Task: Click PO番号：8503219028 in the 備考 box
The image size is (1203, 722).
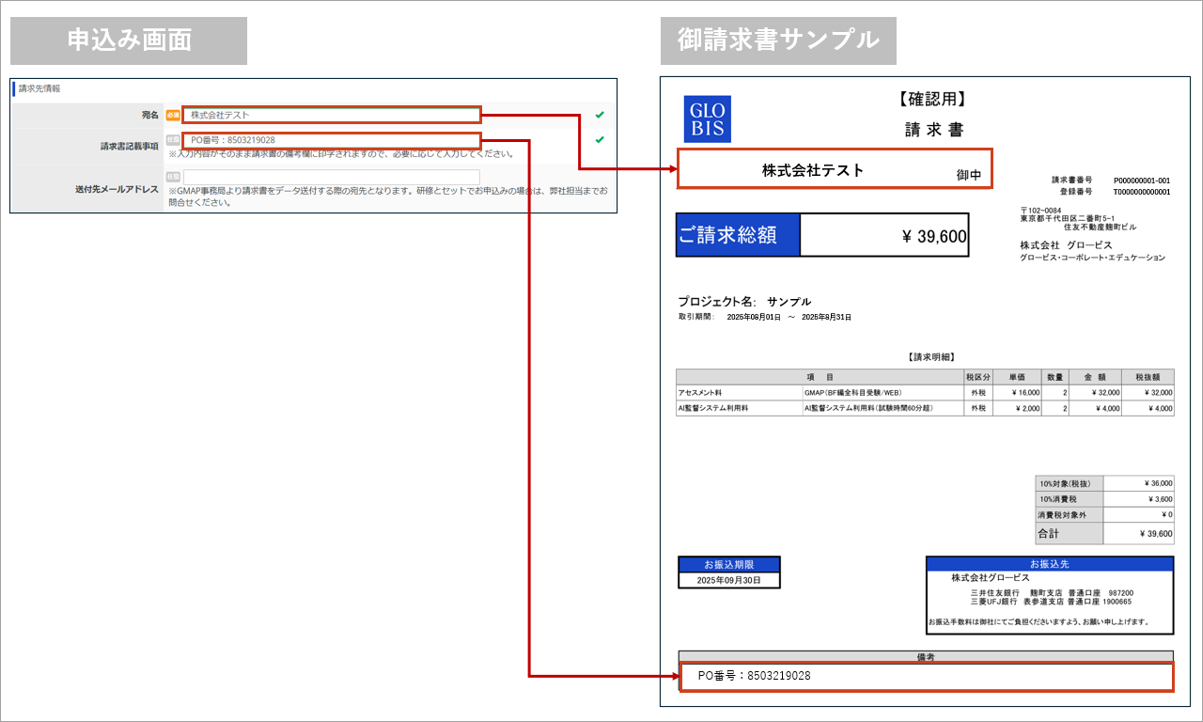Action: [x=754, y=677]
